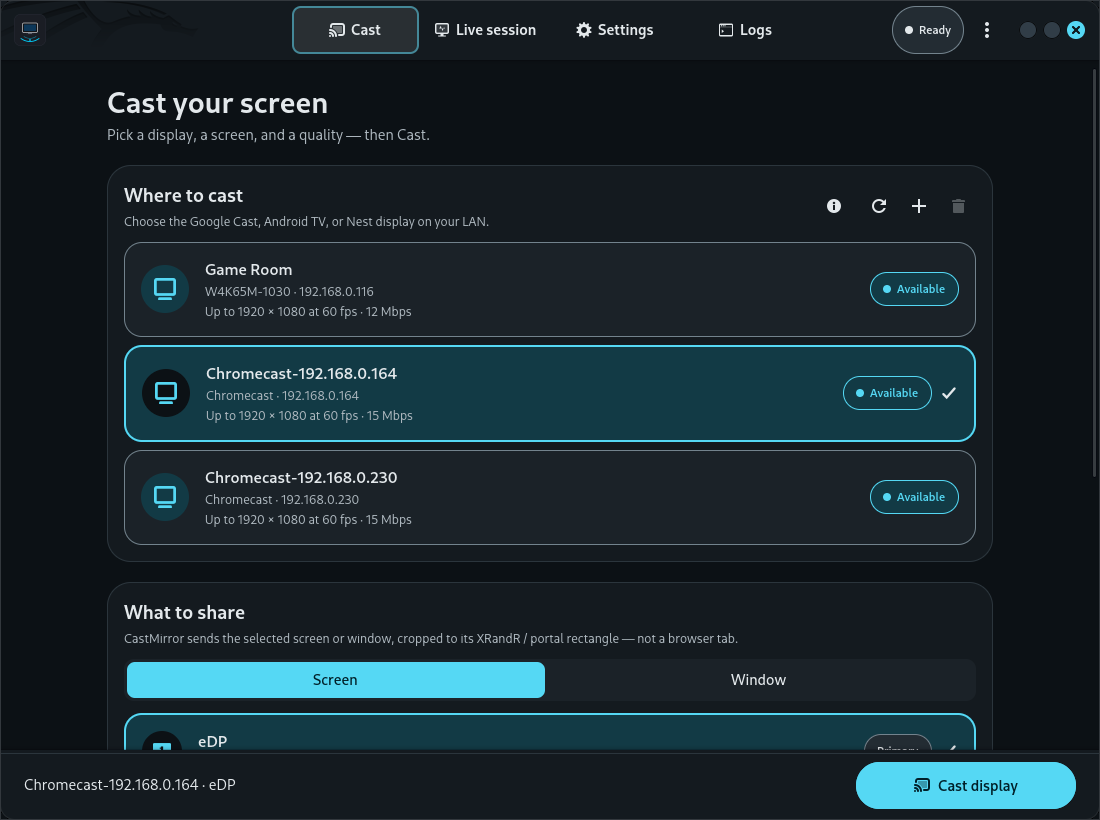Select the Chromecast-192.168.0.164 device card
The width and height of the screenshot is (1100, 820).
click(x=549, y=394)
